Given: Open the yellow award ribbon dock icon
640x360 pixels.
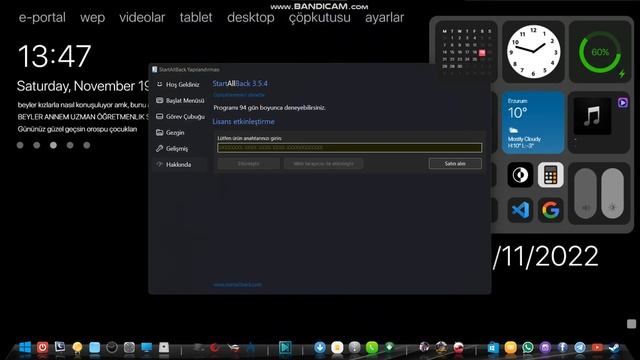Looking at the screenshot, I should click(77, 348).
